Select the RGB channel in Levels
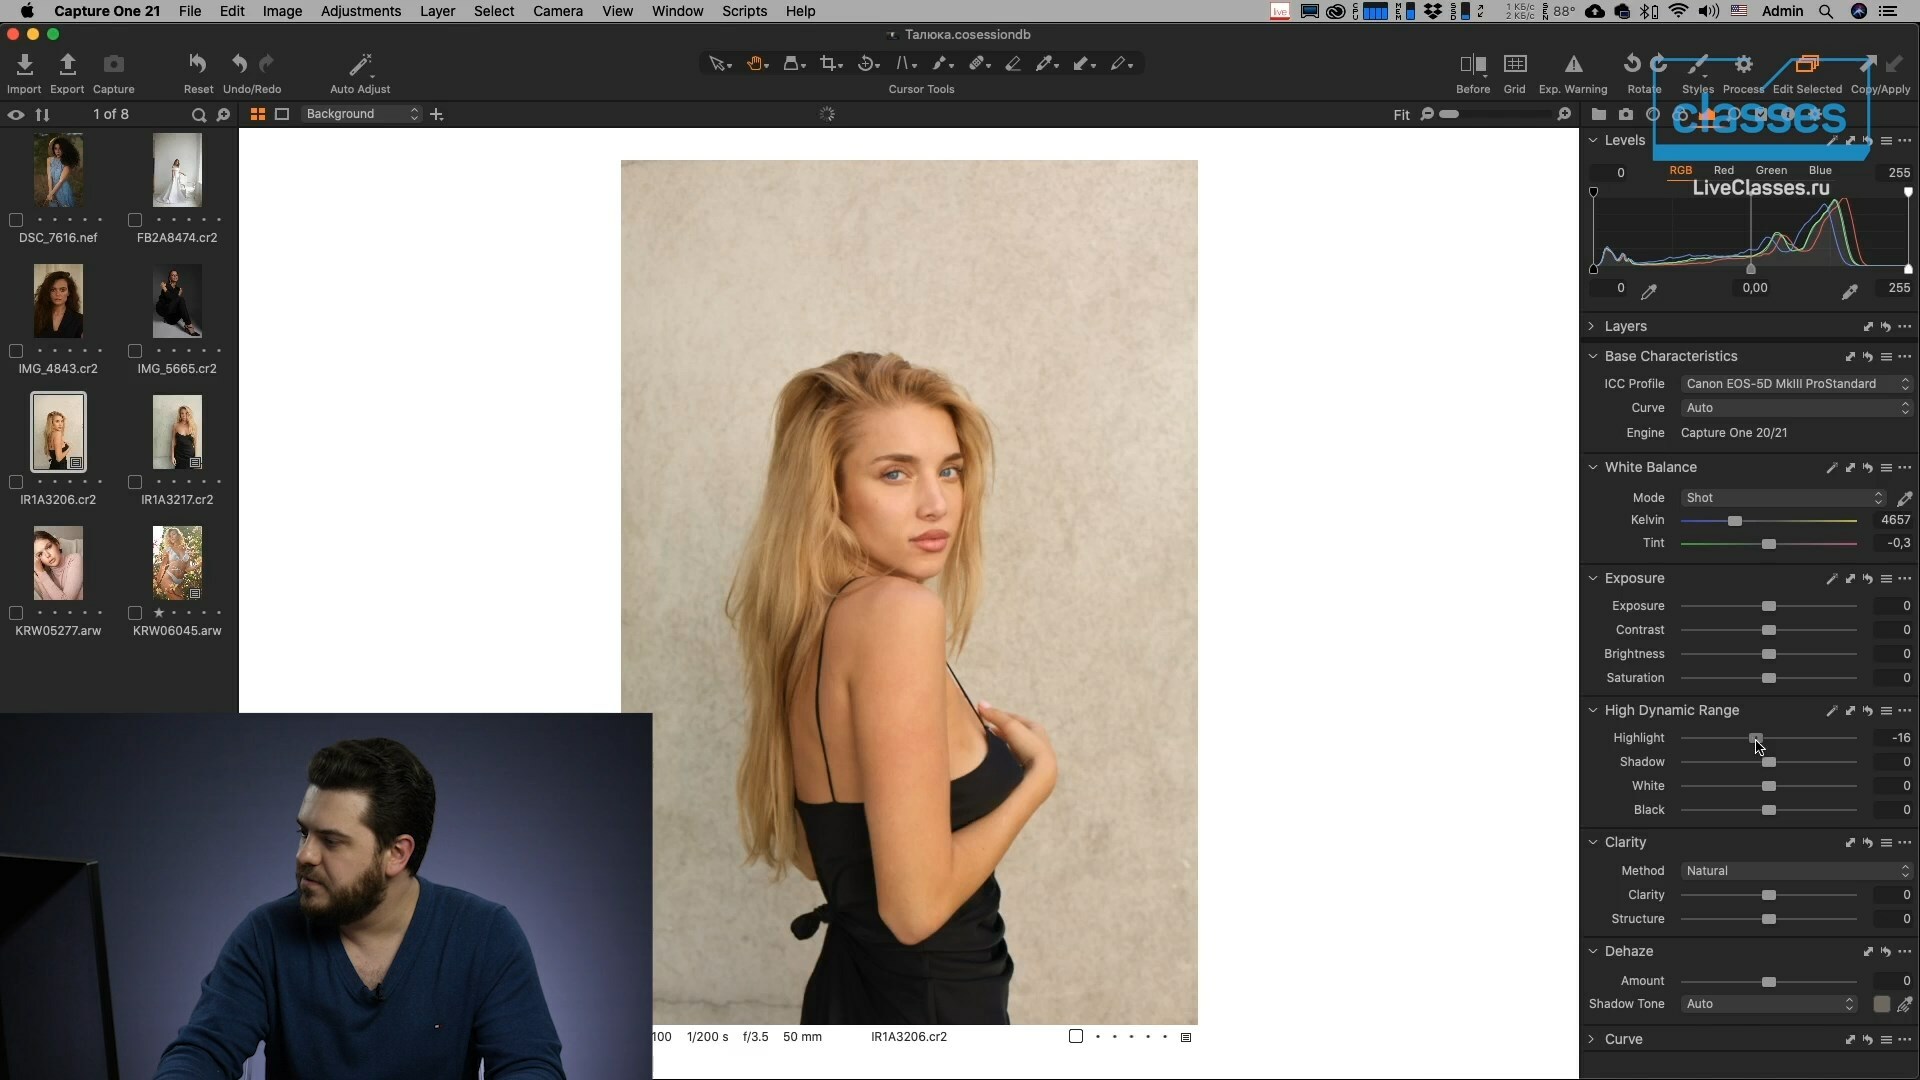 point(1680,170)
